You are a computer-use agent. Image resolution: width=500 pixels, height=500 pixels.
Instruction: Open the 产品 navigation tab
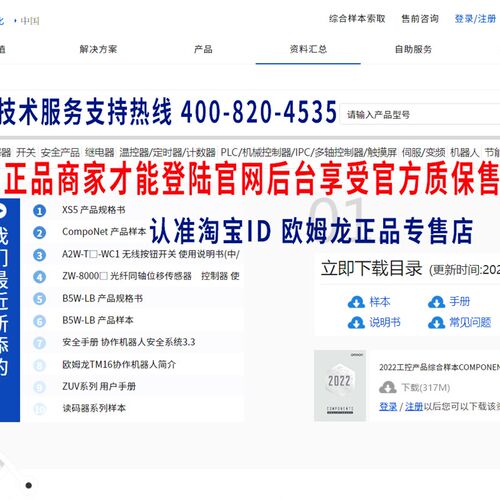pyautogui.click(x=203, y=49)
